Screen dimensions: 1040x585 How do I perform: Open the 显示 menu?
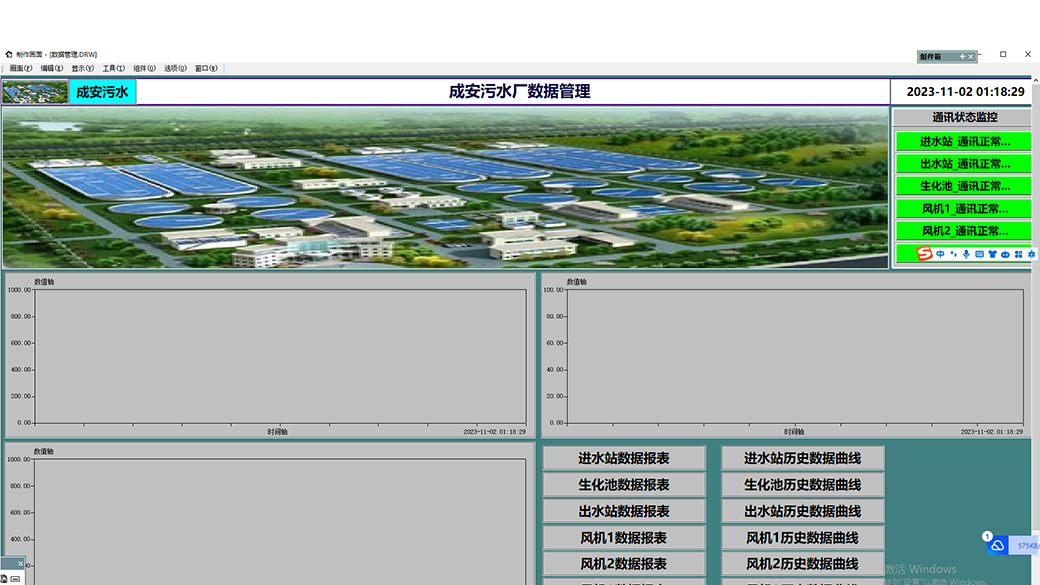pyautogui.click(x=83, y=68)
